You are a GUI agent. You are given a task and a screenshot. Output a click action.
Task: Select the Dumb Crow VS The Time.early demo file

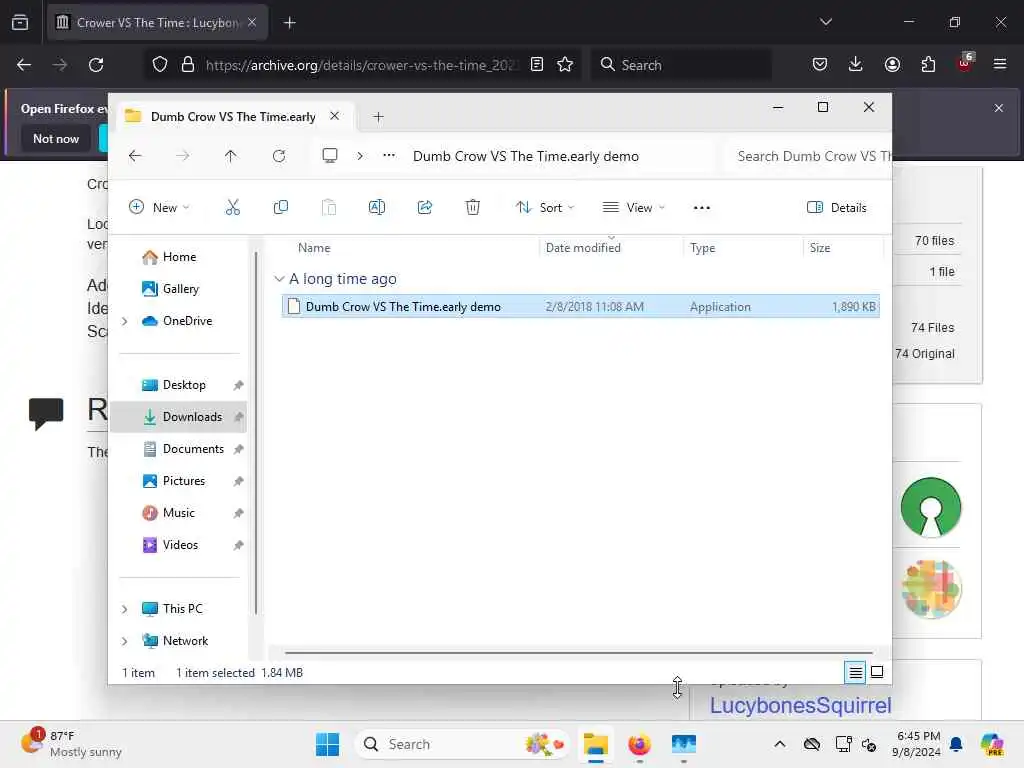pos(581,306)
